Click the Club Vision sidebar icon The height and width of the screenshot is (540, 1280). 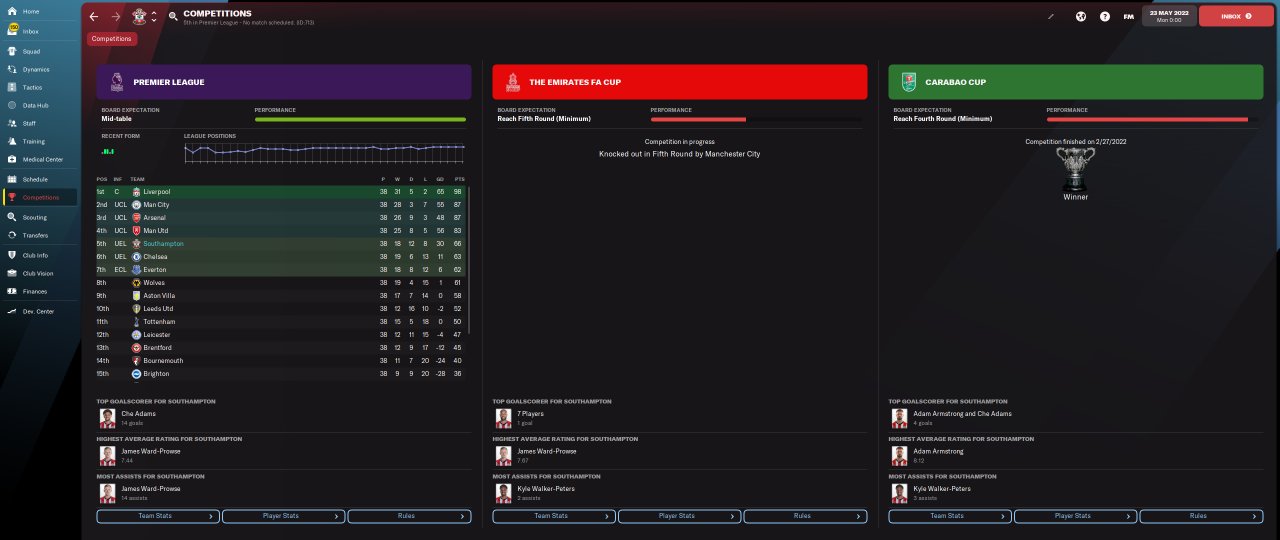coord(12,273)
